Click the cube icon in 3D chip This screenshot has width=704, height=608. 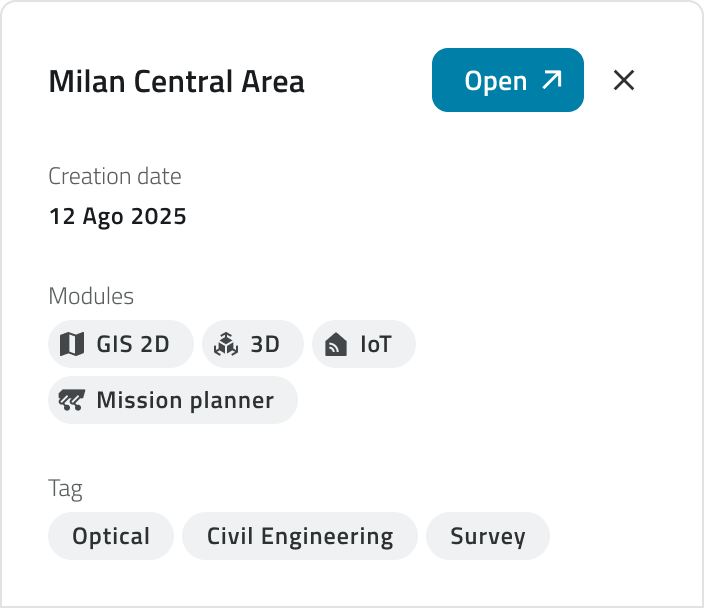[226, 345]
